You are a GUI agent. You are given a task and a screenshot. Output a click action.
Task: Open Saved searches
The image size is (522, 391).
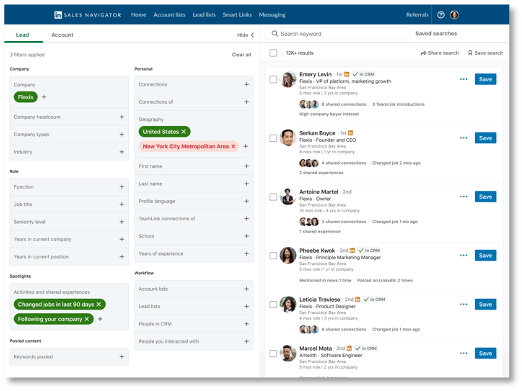coord(436,33)
